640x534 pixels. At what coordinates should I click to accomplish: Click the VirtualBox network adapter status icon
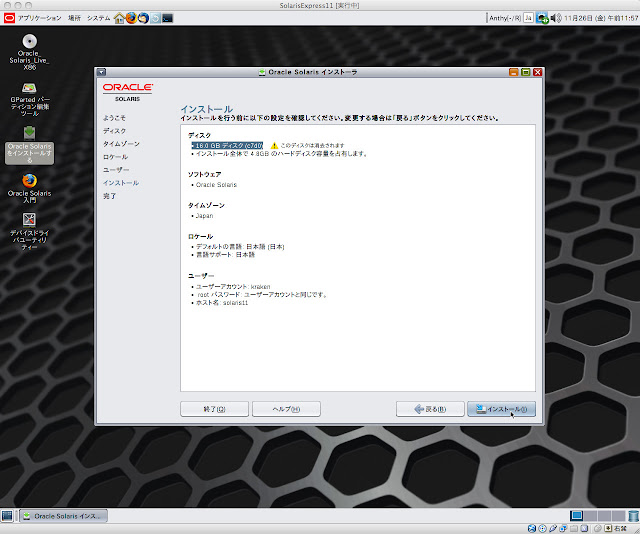click(563, 528)
